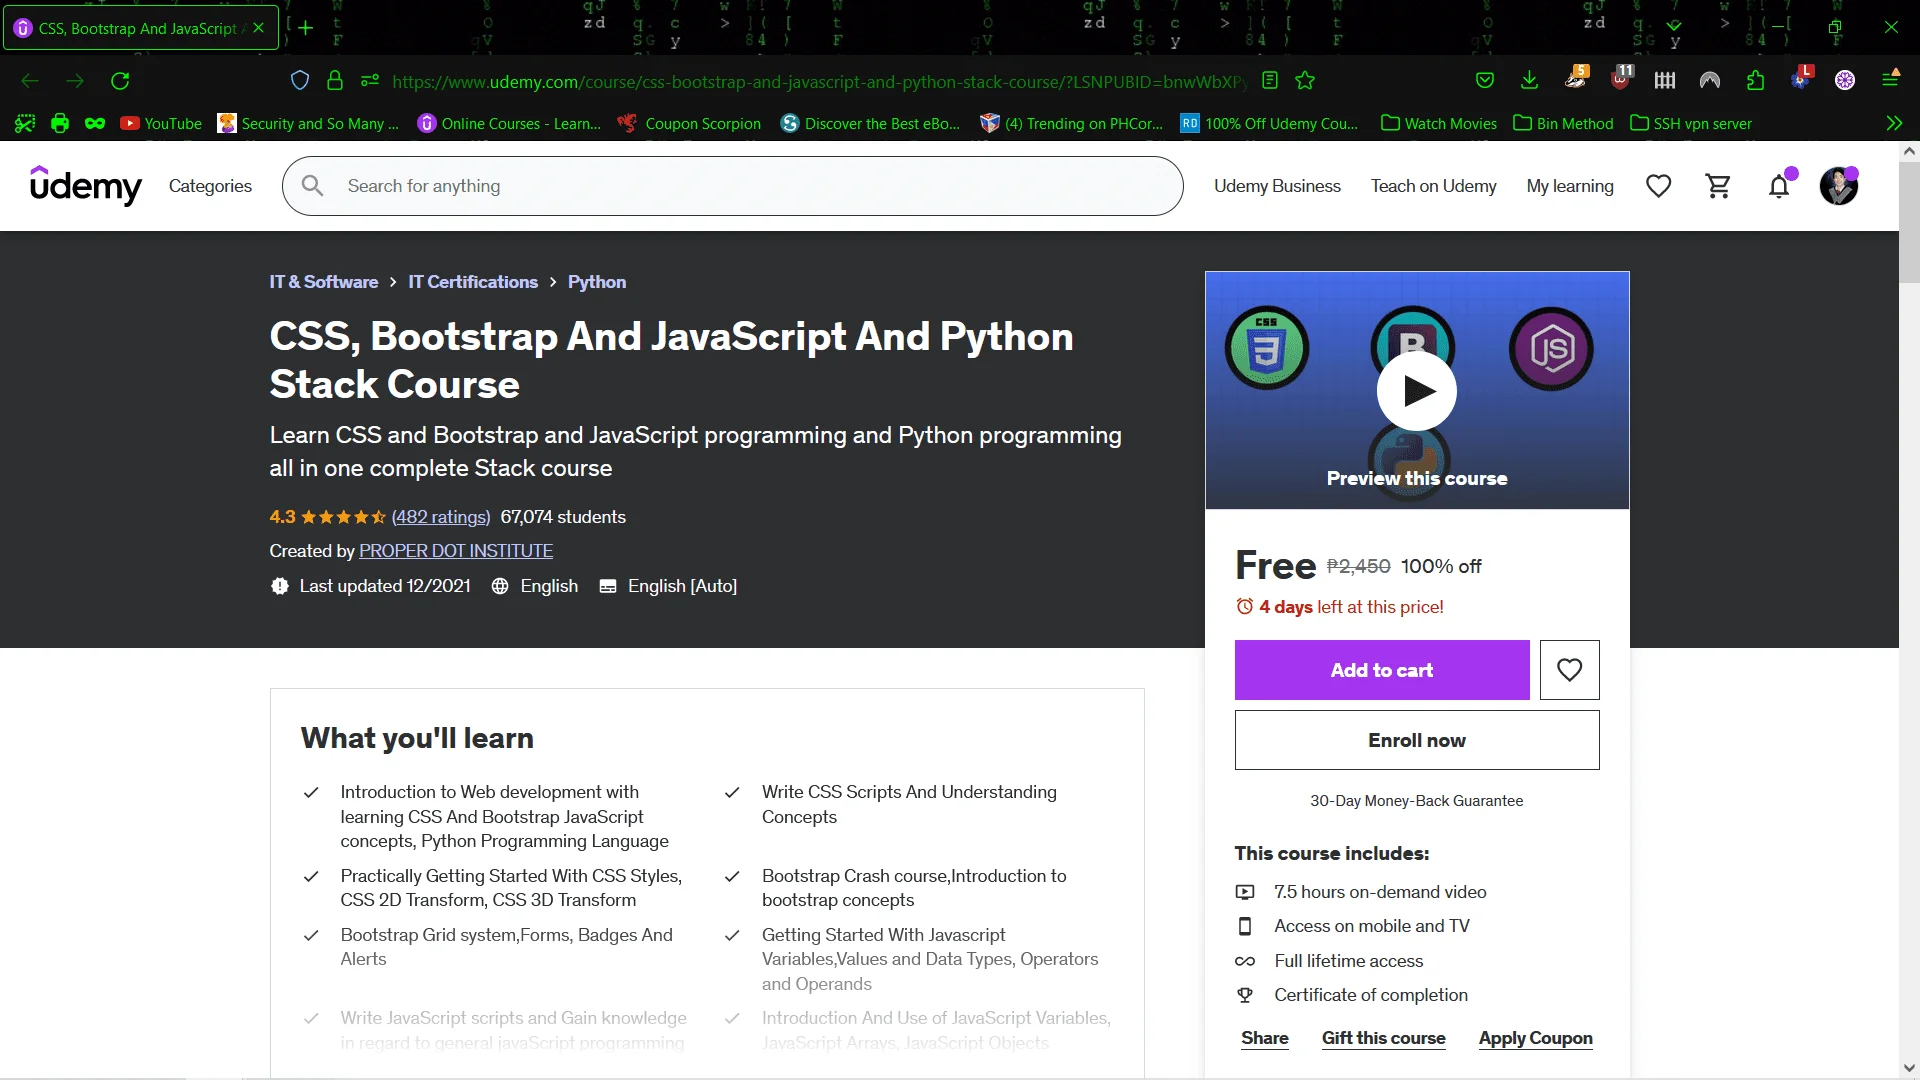Expand the Categories menu

pos(210,186)
